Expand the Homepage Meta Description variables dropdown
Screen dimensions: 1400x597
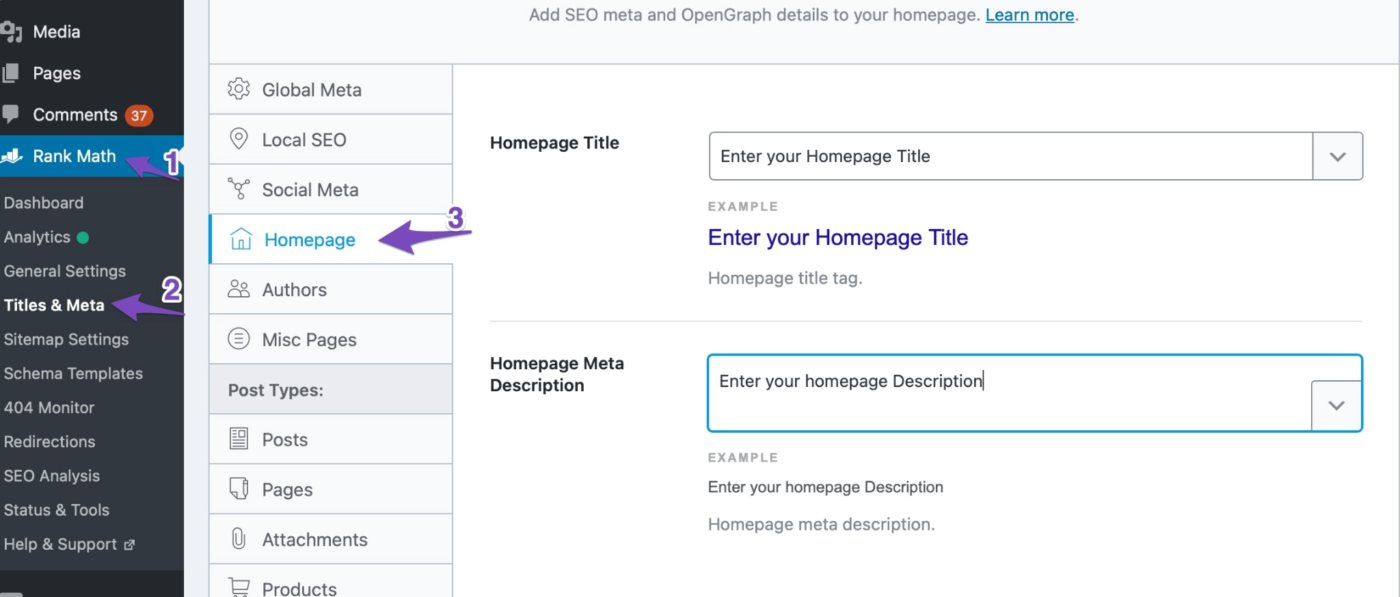1336,405
